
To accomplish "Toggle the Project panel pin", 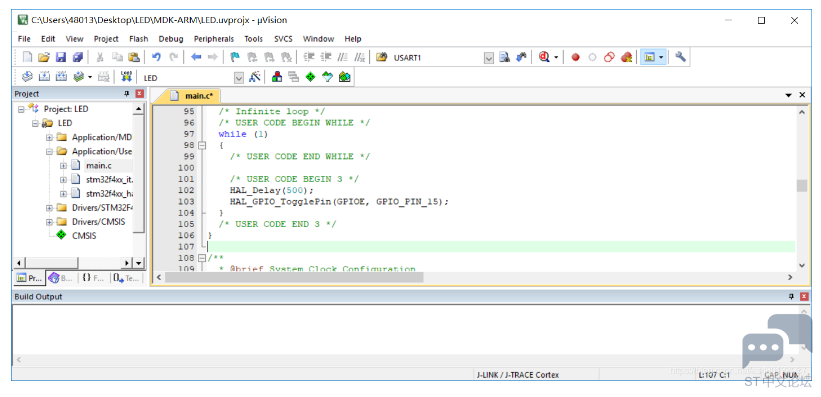I will (x=126, y=94).
